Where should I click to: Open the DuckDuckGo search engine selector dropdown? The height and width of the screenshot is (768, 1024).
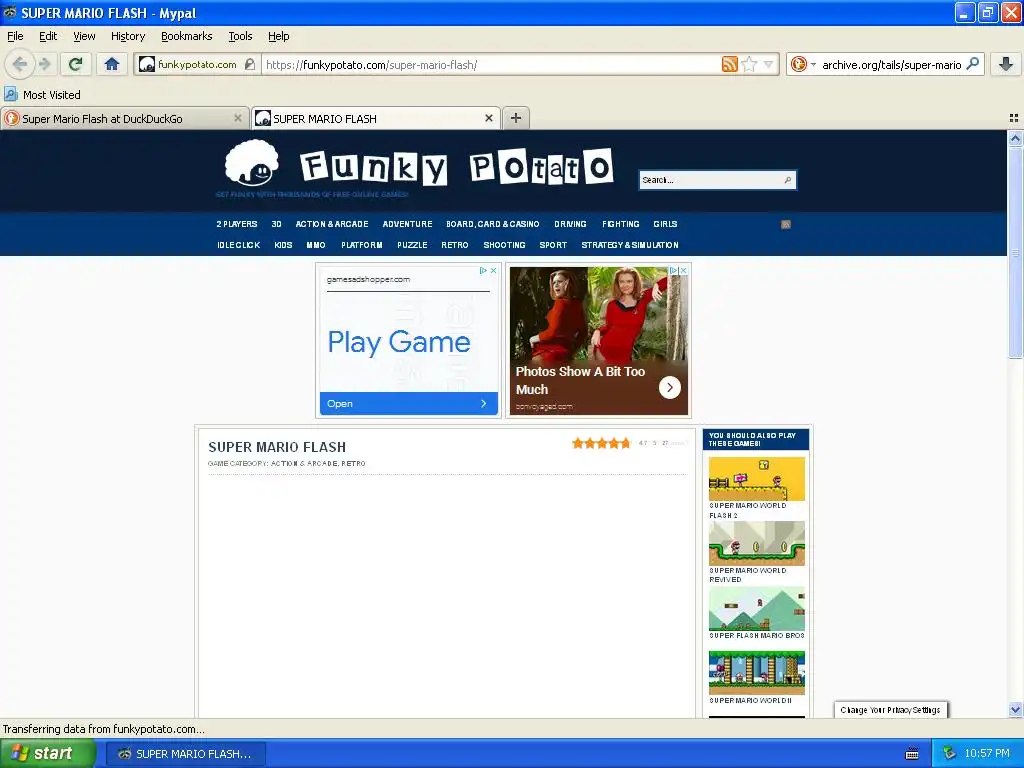tap(803, 64)
